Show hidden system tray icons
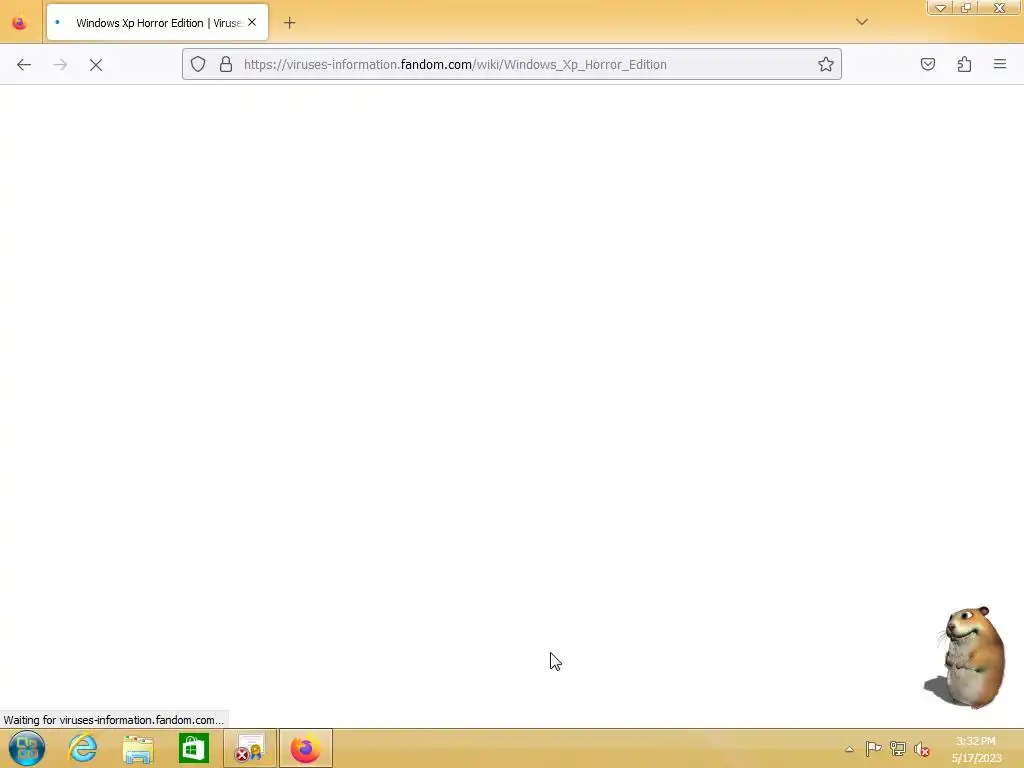The width and height of the screenshot is (1024, 768). click(x=849, y=749)
